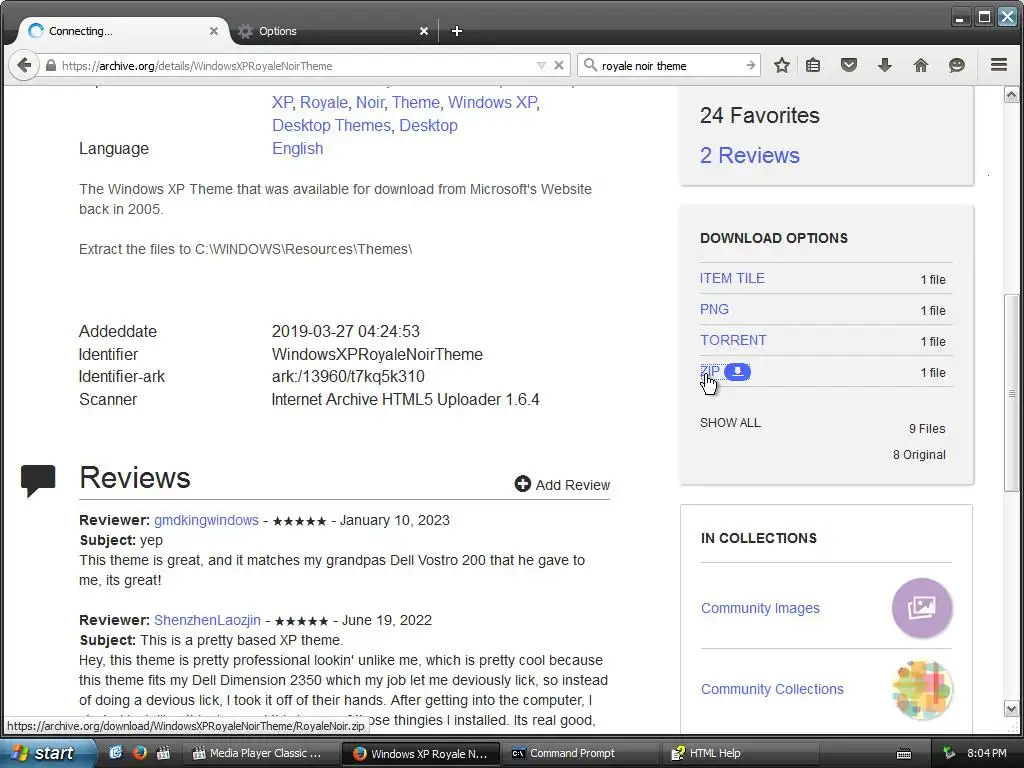Open reviewer gmdkingwindows profile

(x=206, y=520)
